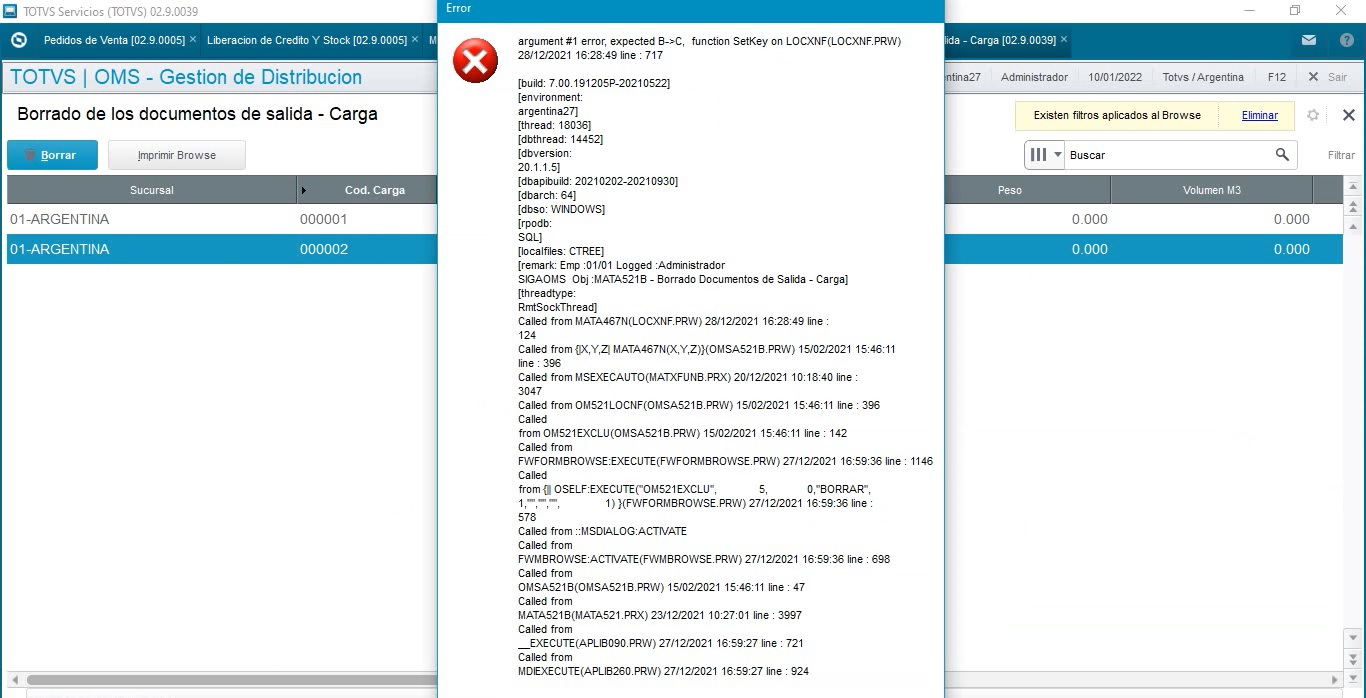Image resolution: width=1366 pixels, height=698 pixels.
Task: Click Volumen 0.000 in the first row
Action: (1291, 219)
